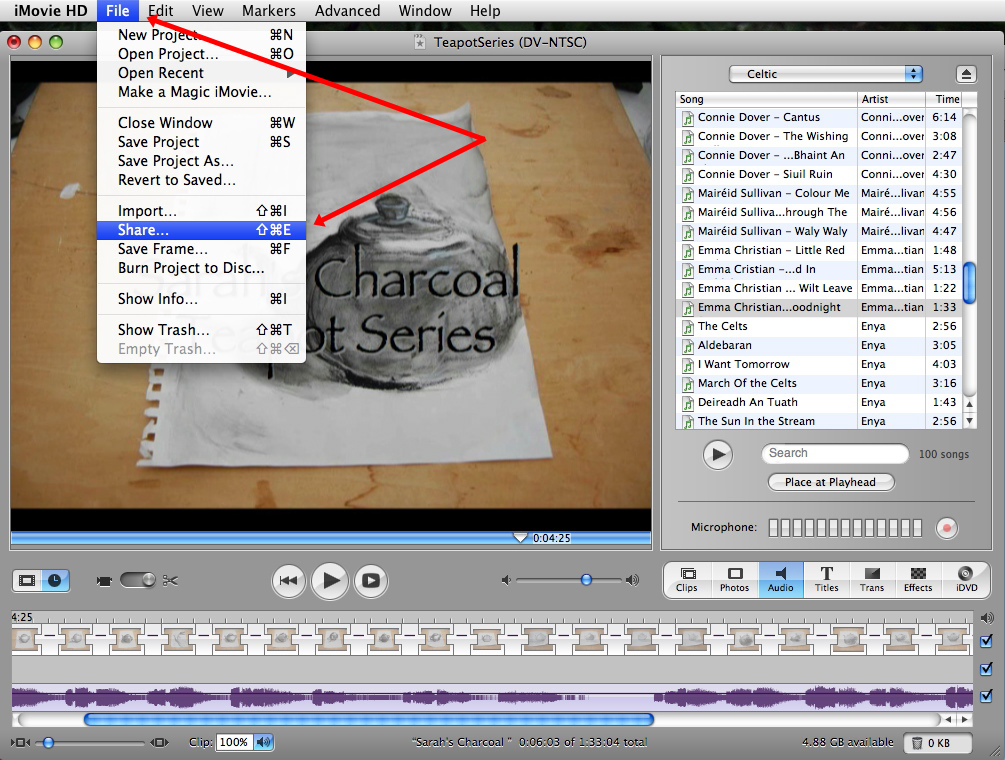Image resolution: width=1005 pixels, height=760 pixels.
Task: Click the speaker icon above the timeline track checkboxes
Action: tap(986, 618)
